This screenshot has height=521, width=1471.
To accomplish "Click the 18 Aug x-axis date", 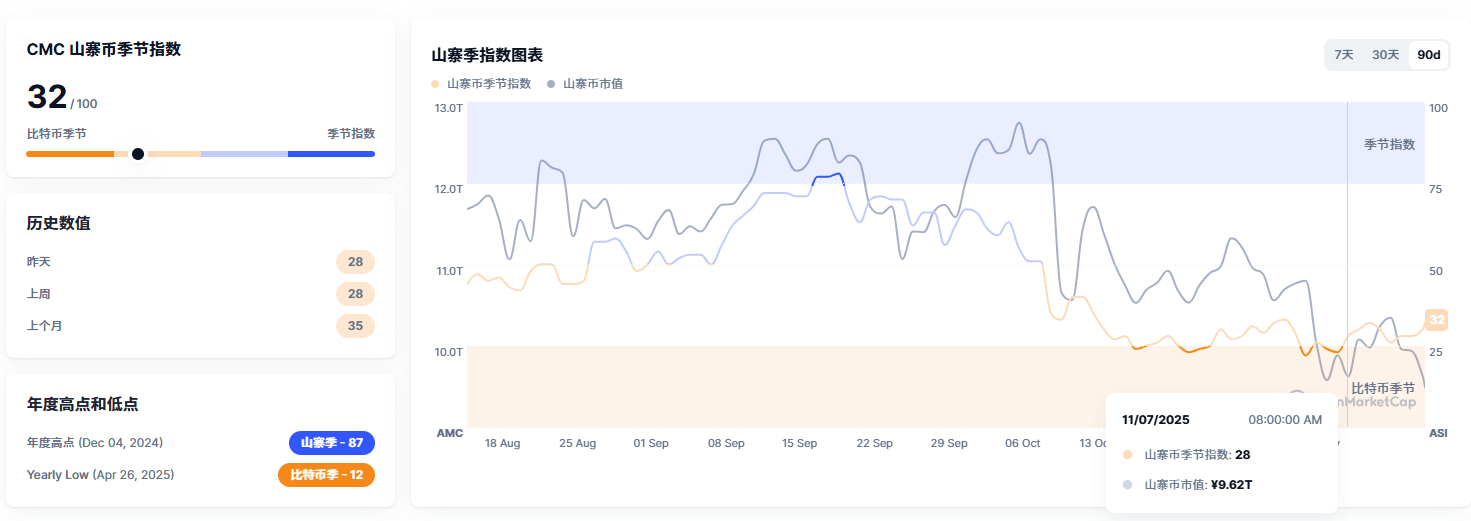I will click(502, 443).
